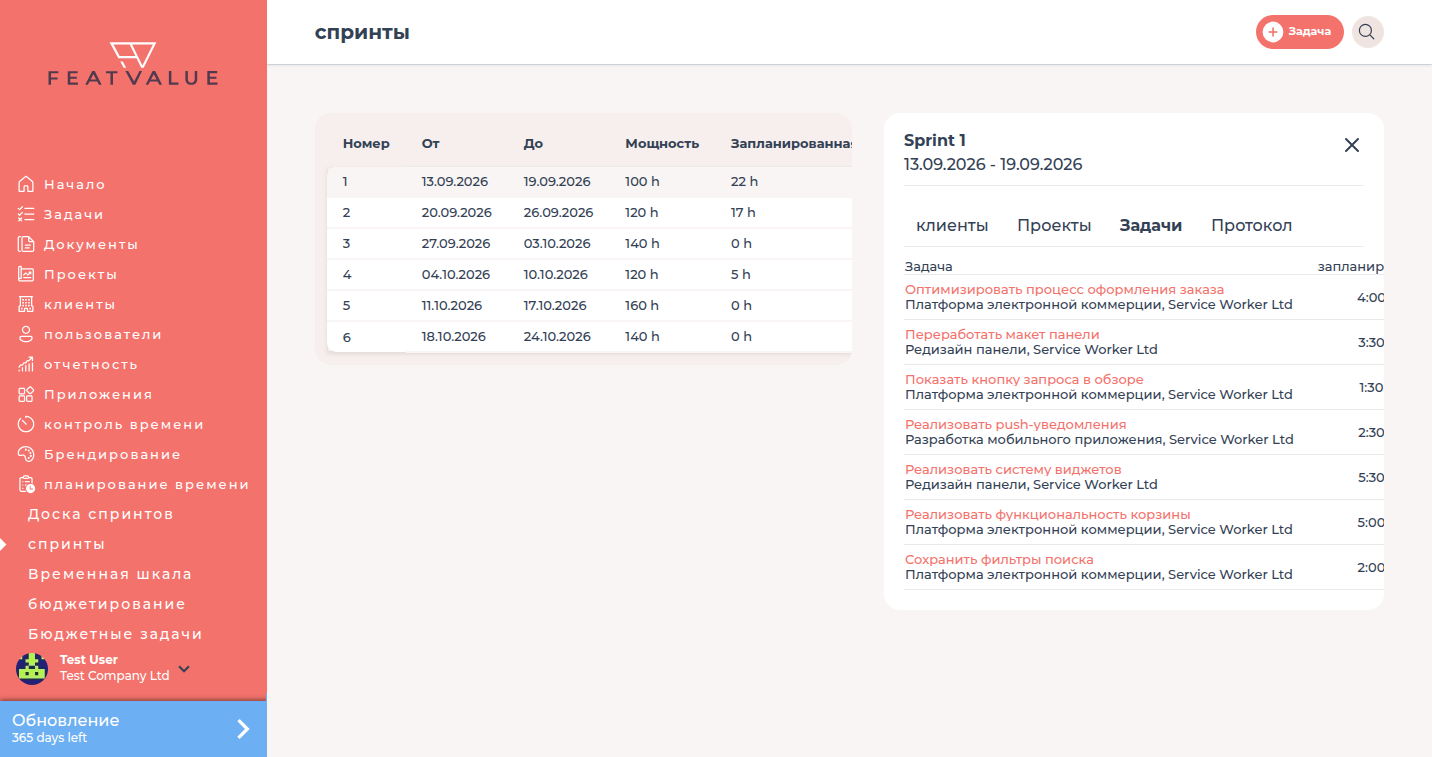Open task Реализовать систему виджетов
Viewport: 1432px width, 757px height.
coord(1013,470)
